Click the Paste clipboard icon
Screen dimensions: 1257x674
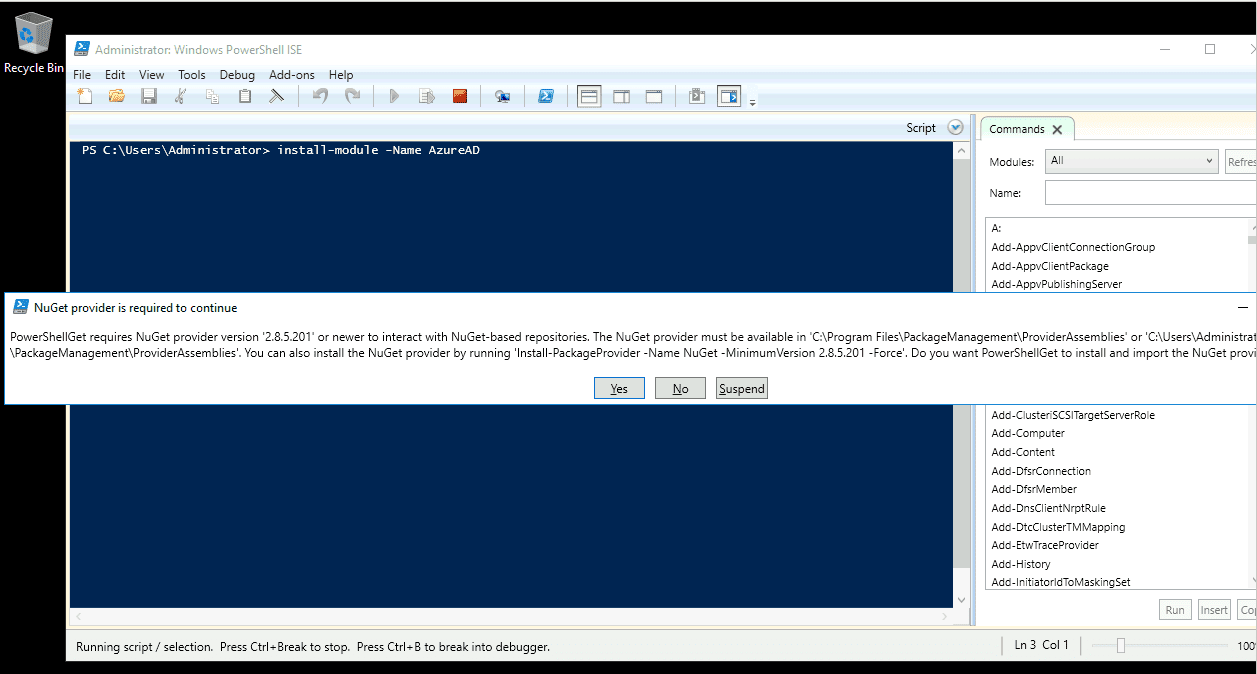click(245, 96)
